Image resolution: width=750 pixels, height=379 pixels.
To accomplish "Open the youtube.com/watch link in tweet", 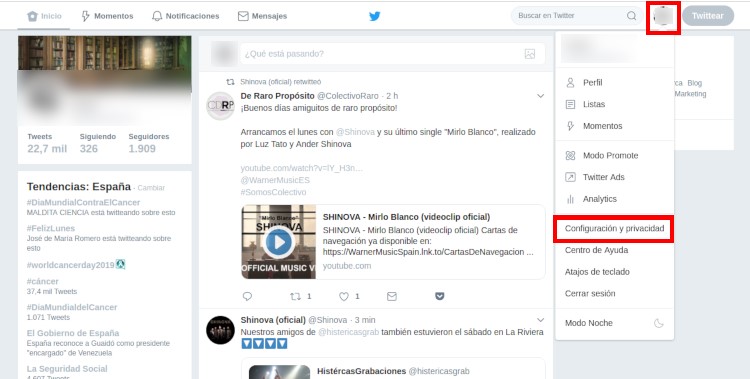I will [x=301, y=168].
